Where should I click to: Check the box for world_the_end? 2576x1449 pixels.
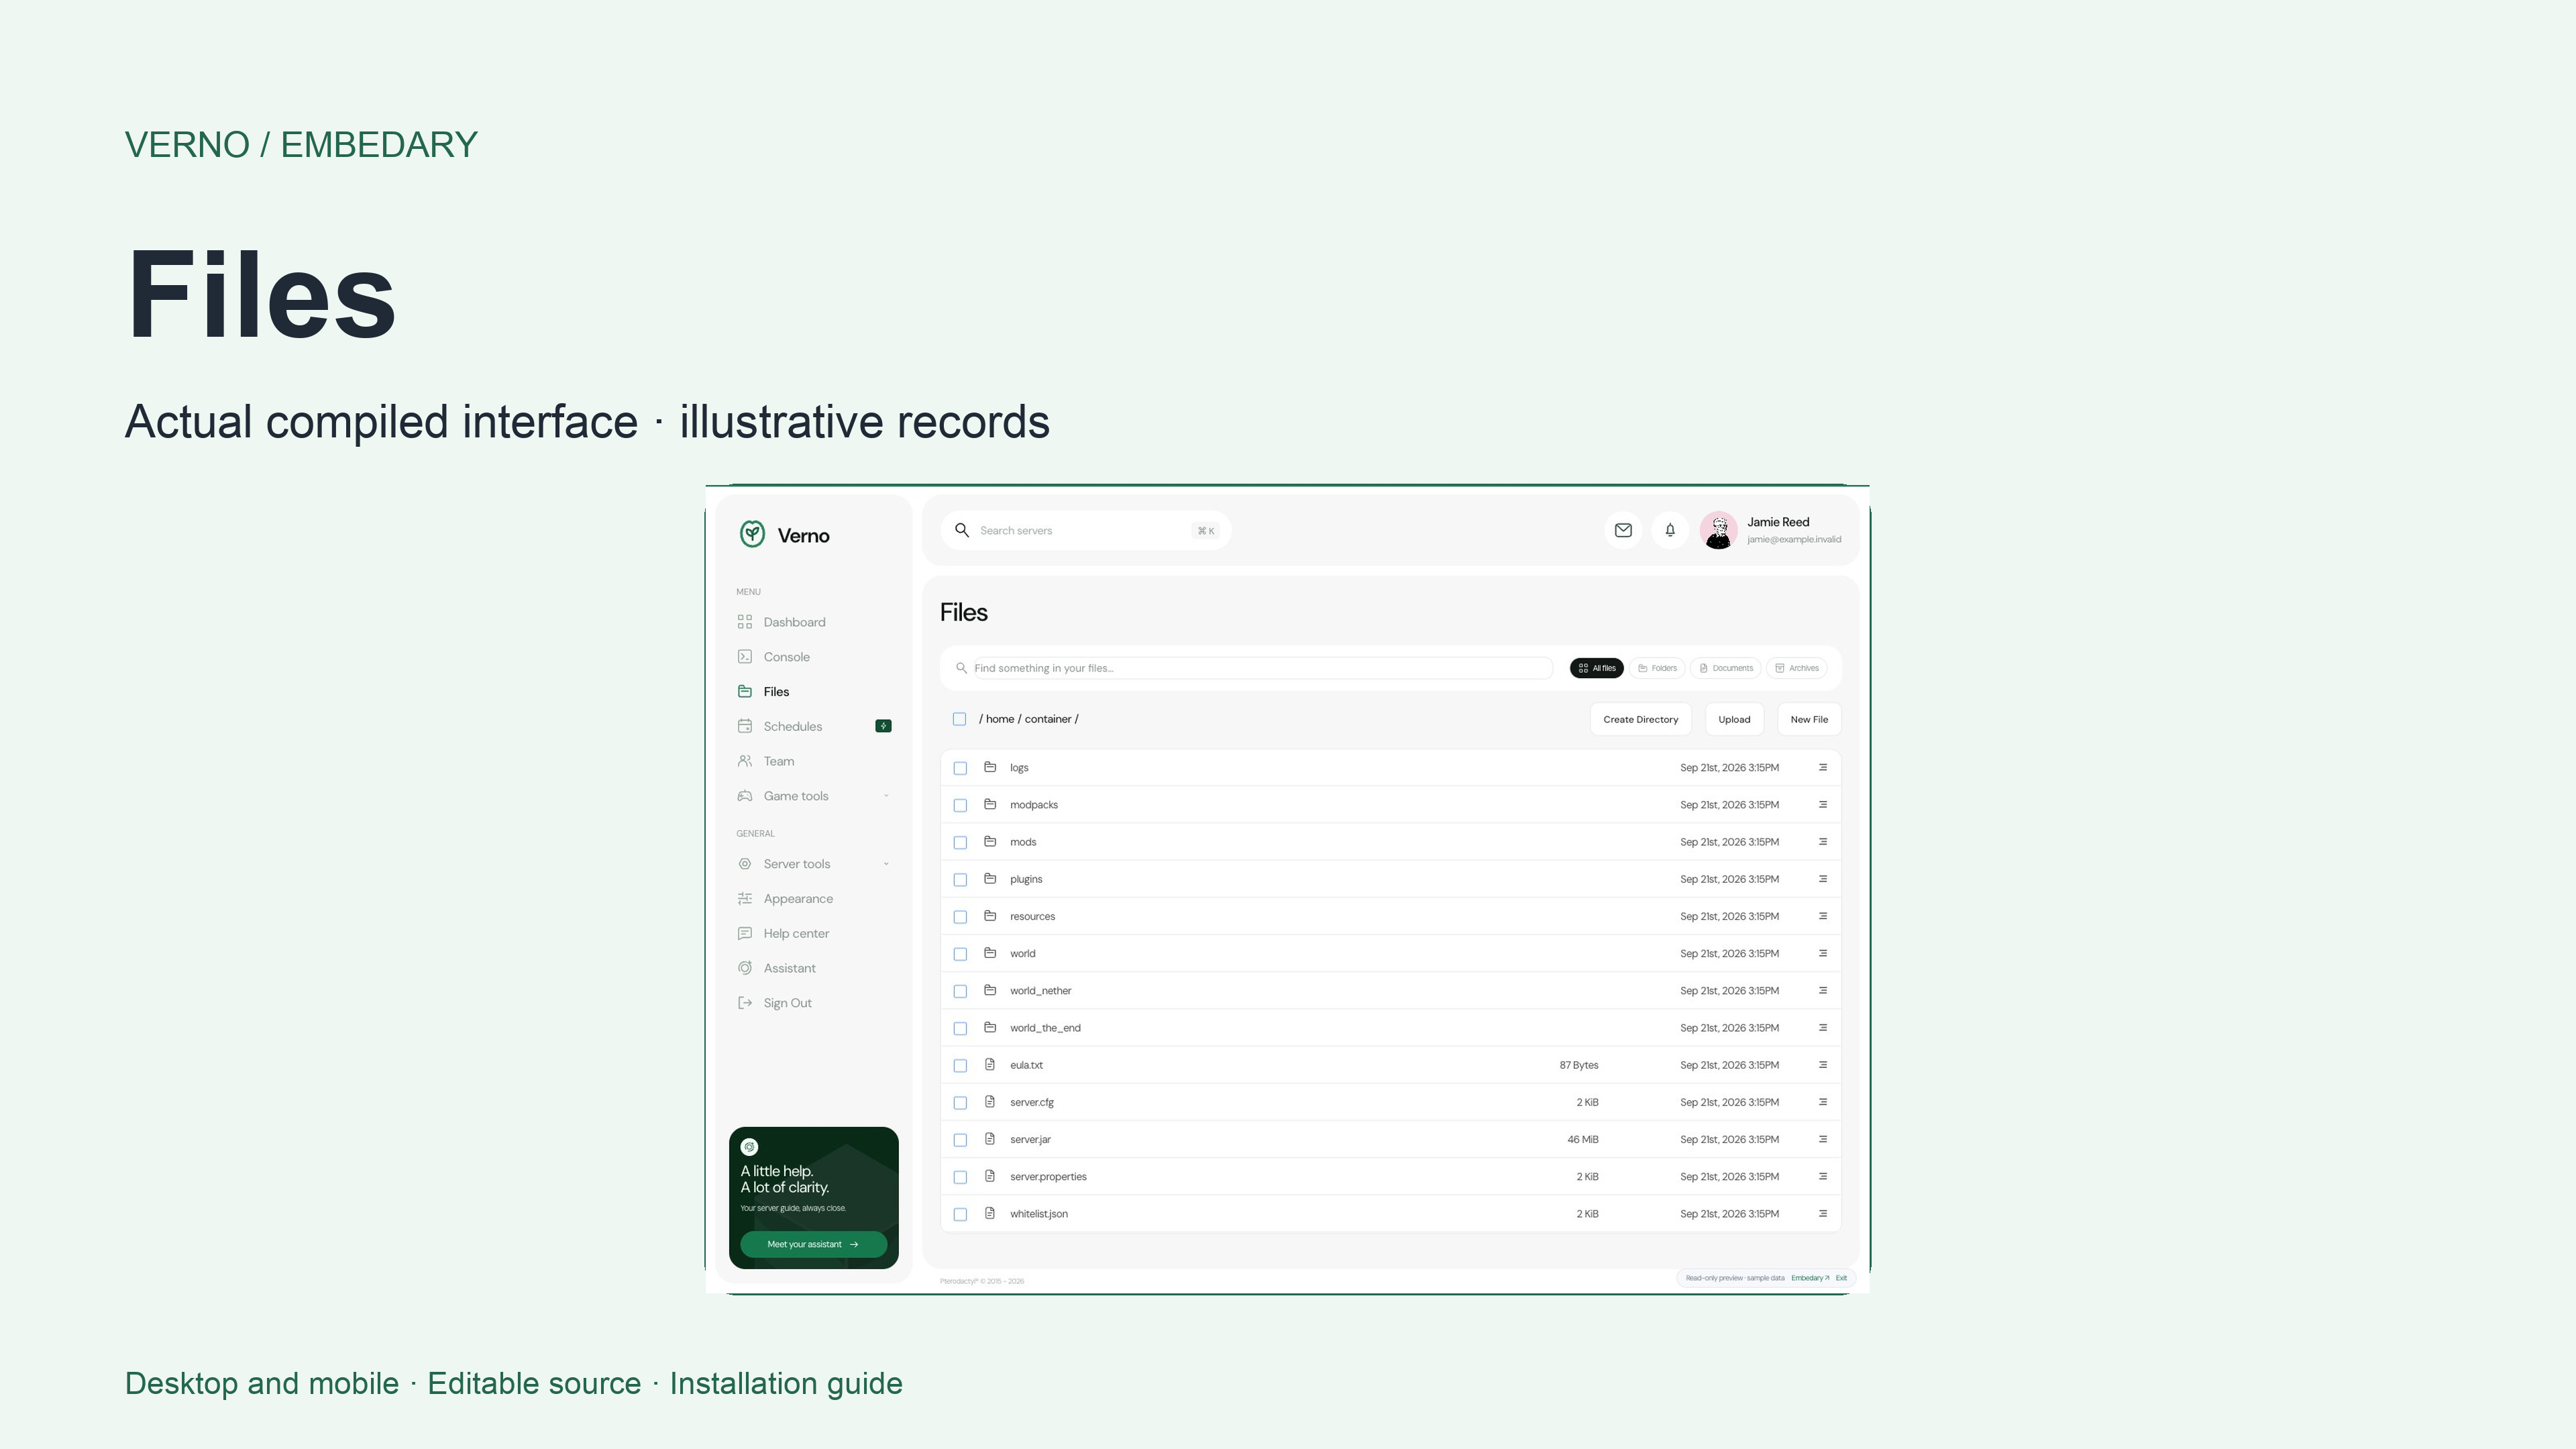(960, 1028)
